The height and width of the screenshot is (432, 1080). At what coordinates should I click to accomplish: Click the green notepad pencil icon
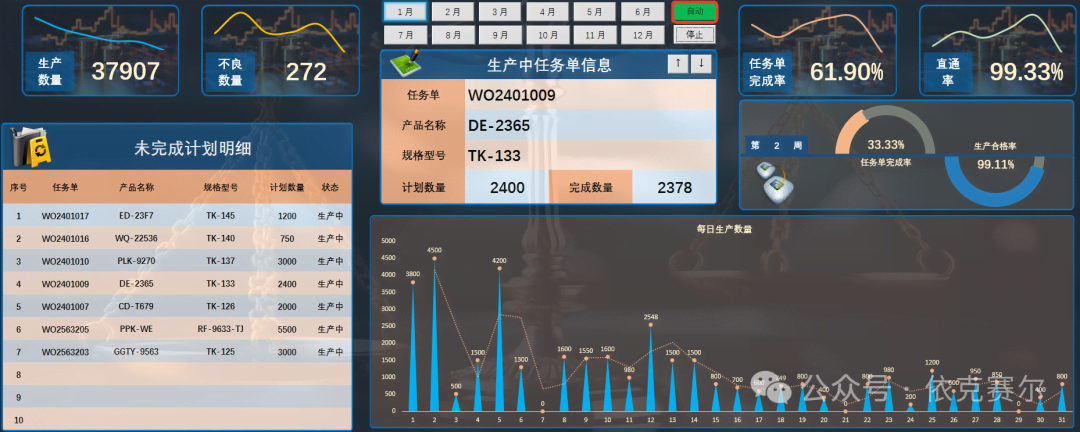[405, 64]
